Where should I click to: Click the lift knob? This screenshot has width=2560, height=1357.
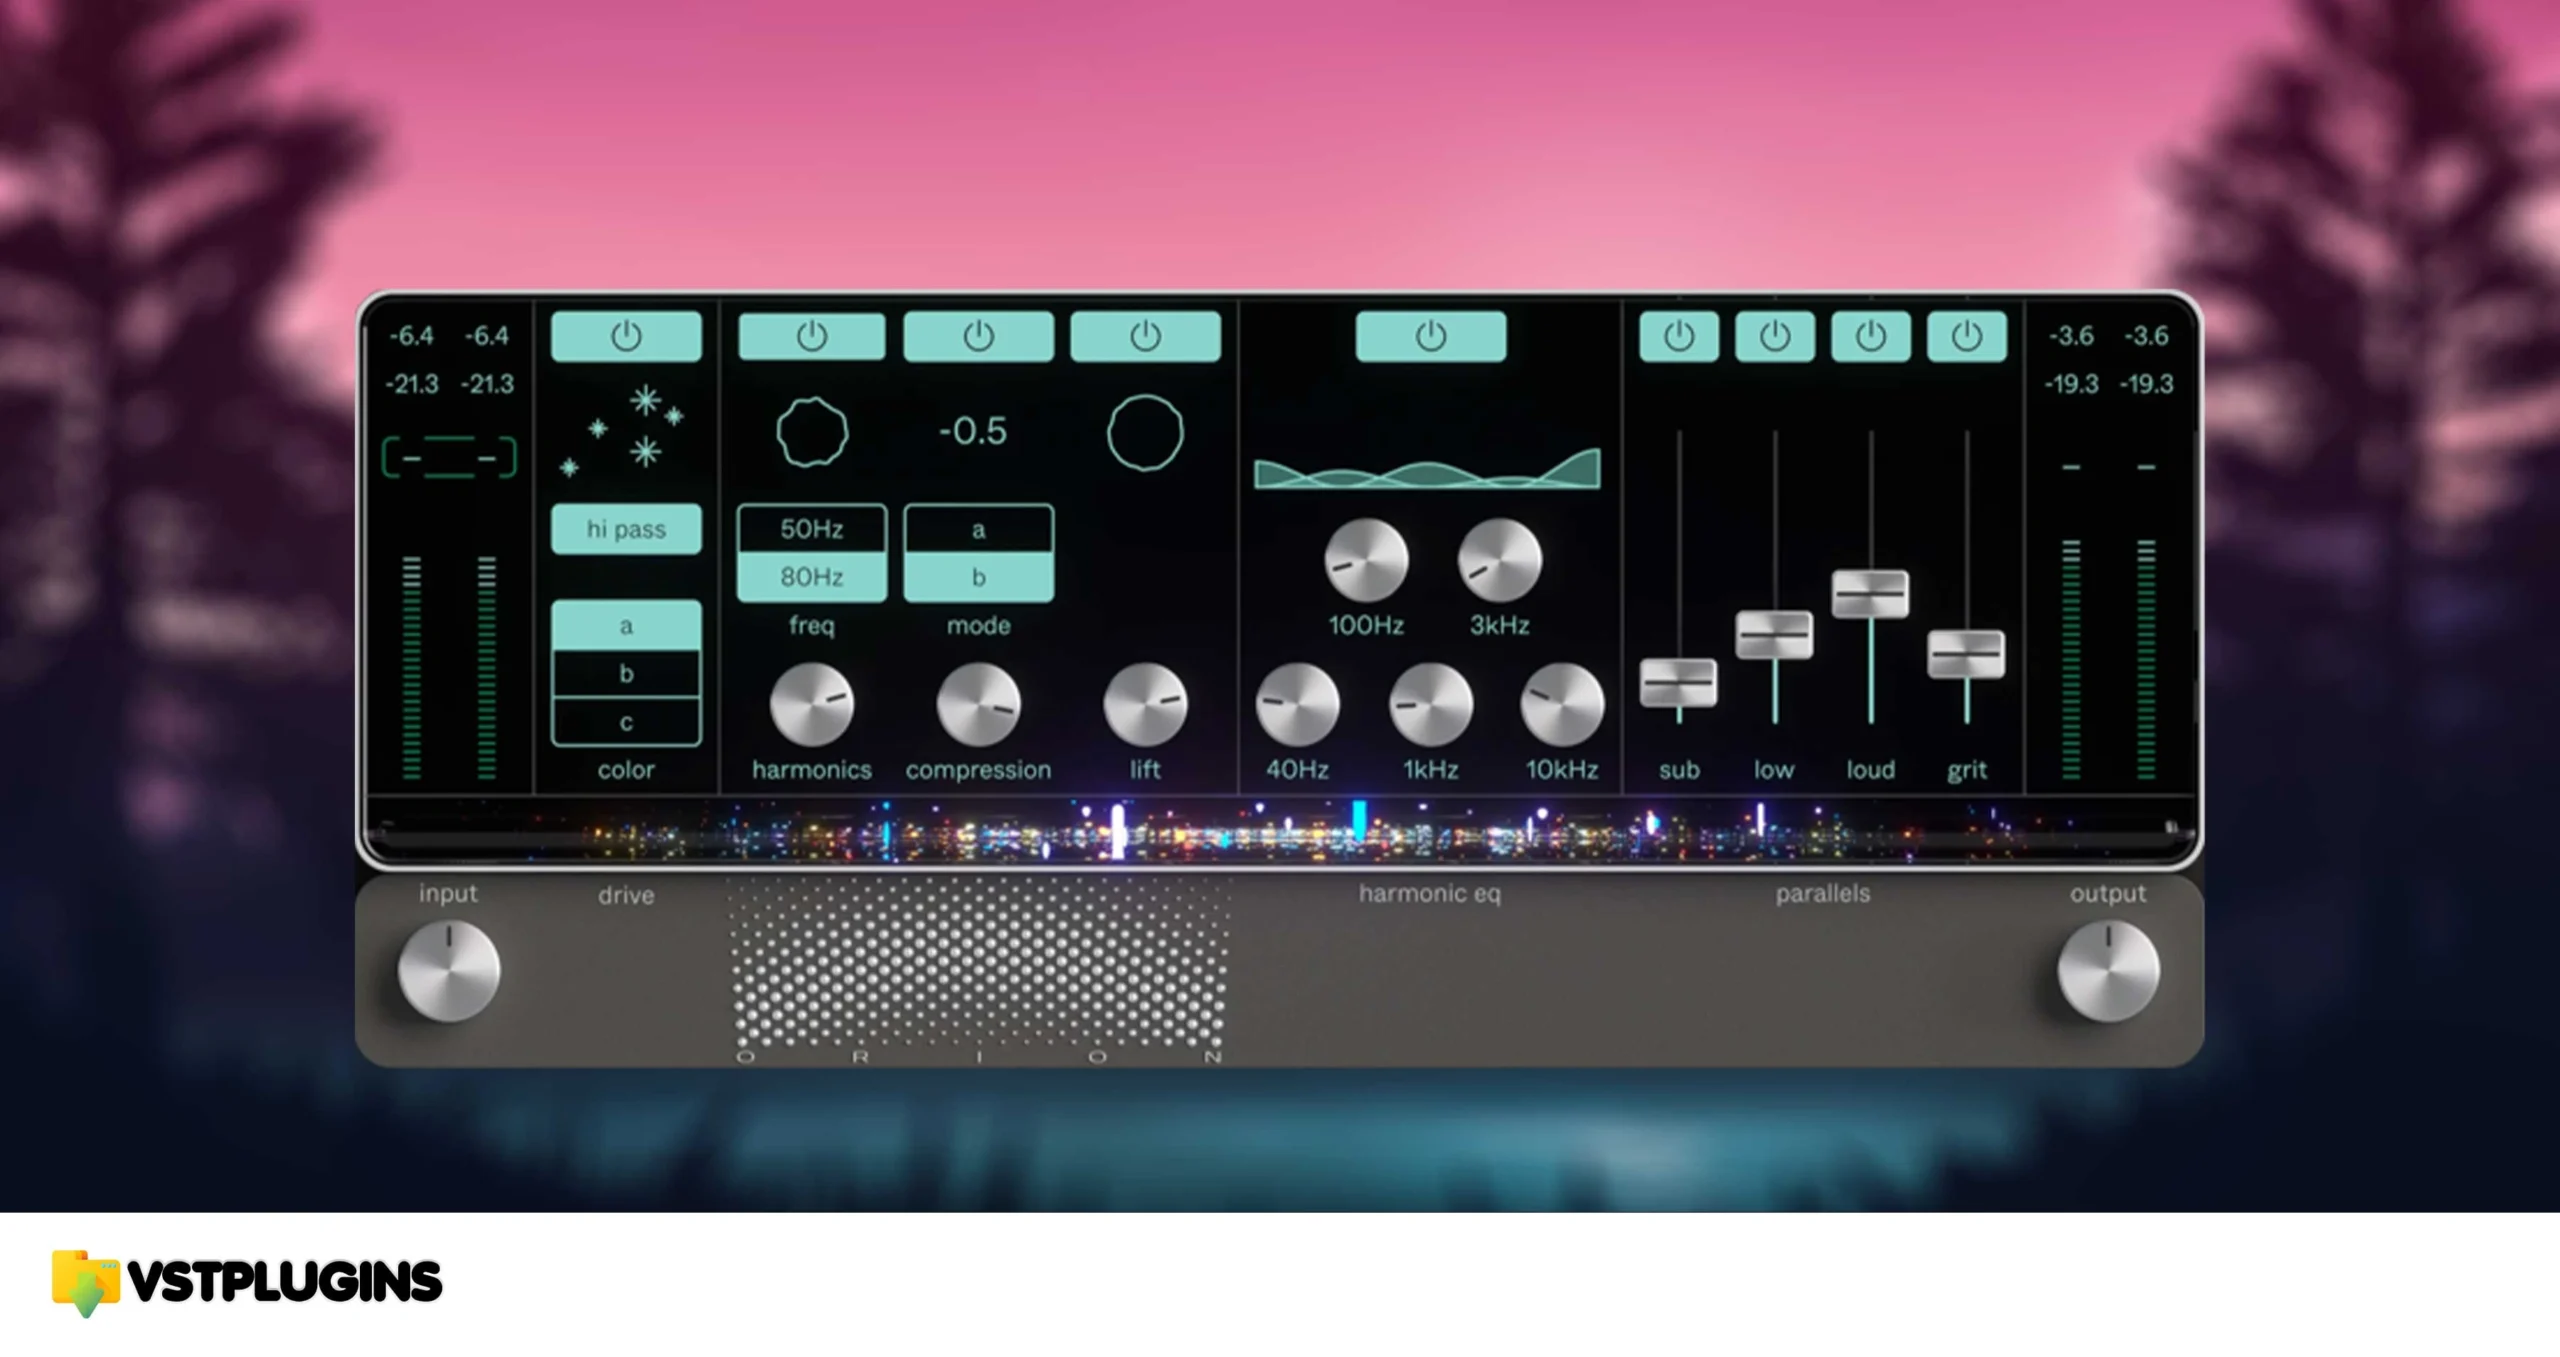[x=1145, y=704]
